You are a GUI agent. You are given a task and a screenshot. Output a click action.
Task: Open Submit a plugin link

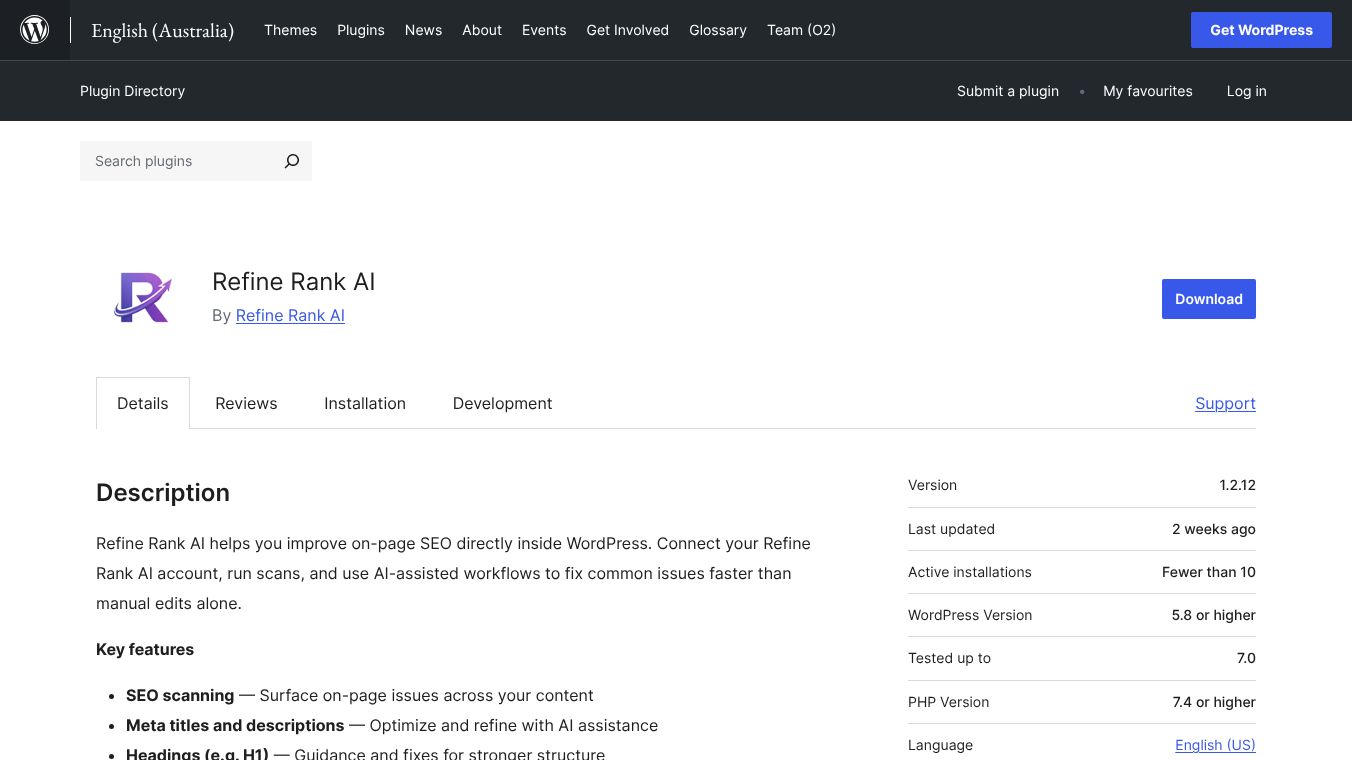pos(1008,91)
